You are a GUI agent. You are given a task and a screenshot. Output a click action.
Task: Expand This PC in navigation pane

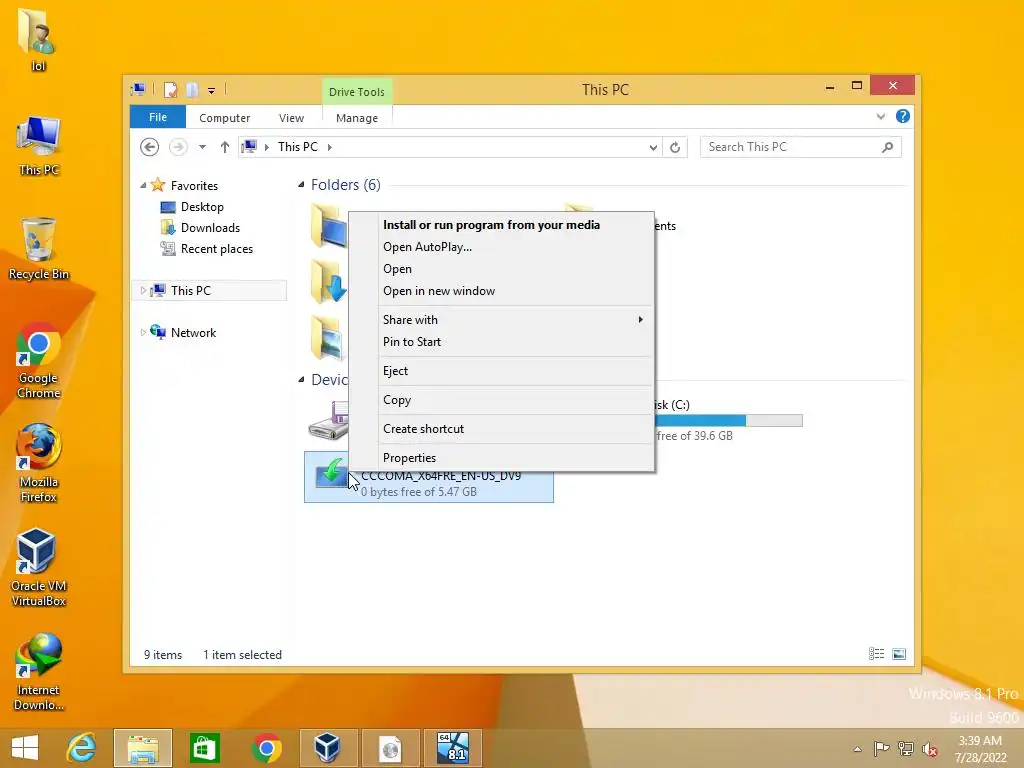tap(143, 291)
